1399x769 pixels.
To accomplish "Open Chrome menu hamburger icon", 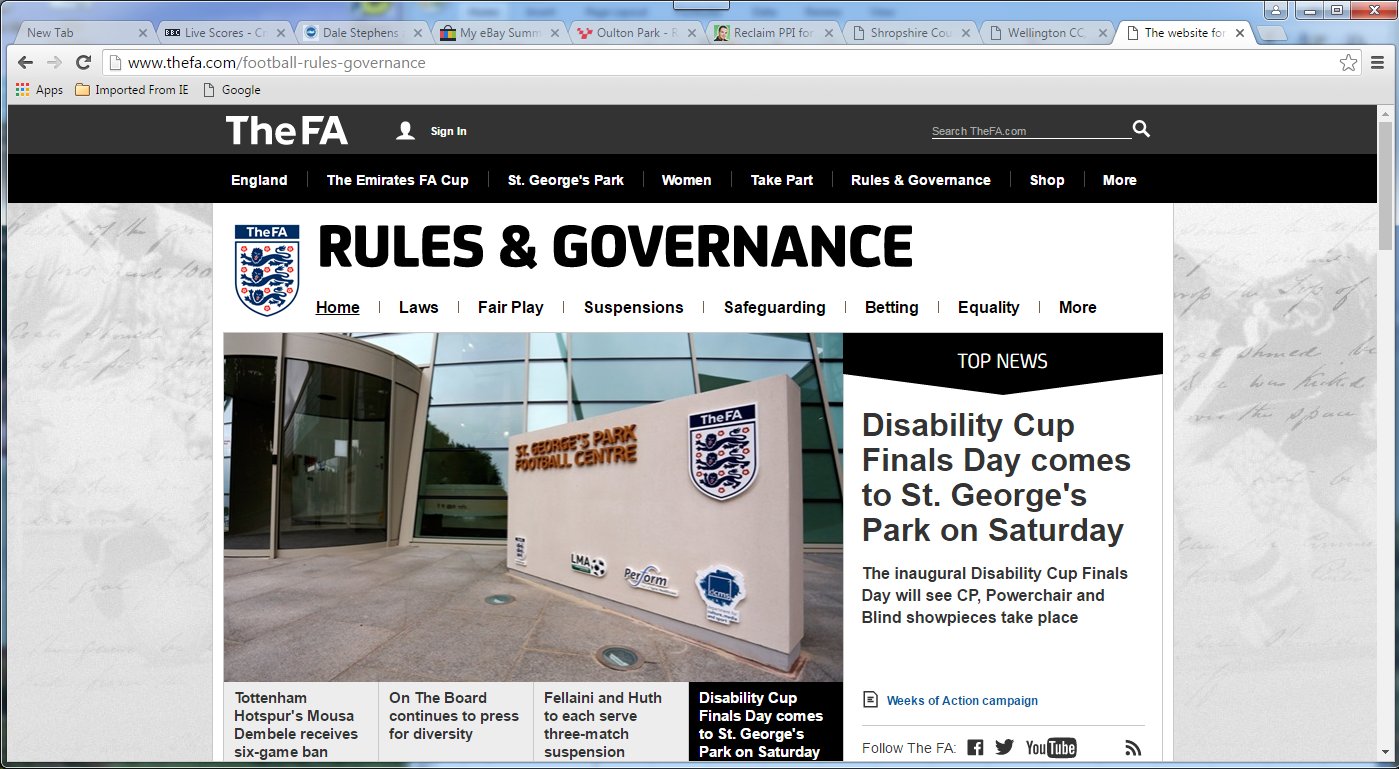I will click(1378, 63).
